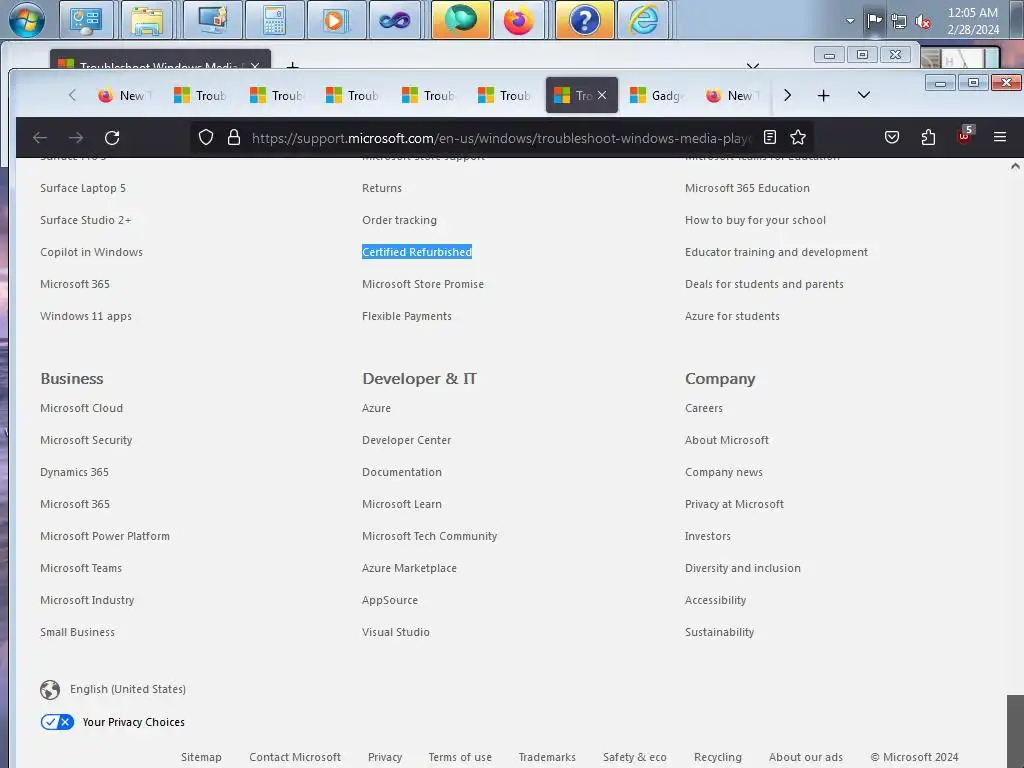Switch to the Gadgets tab
The width and height of the screenshot is (1024, 768).
tap(656, 95)
